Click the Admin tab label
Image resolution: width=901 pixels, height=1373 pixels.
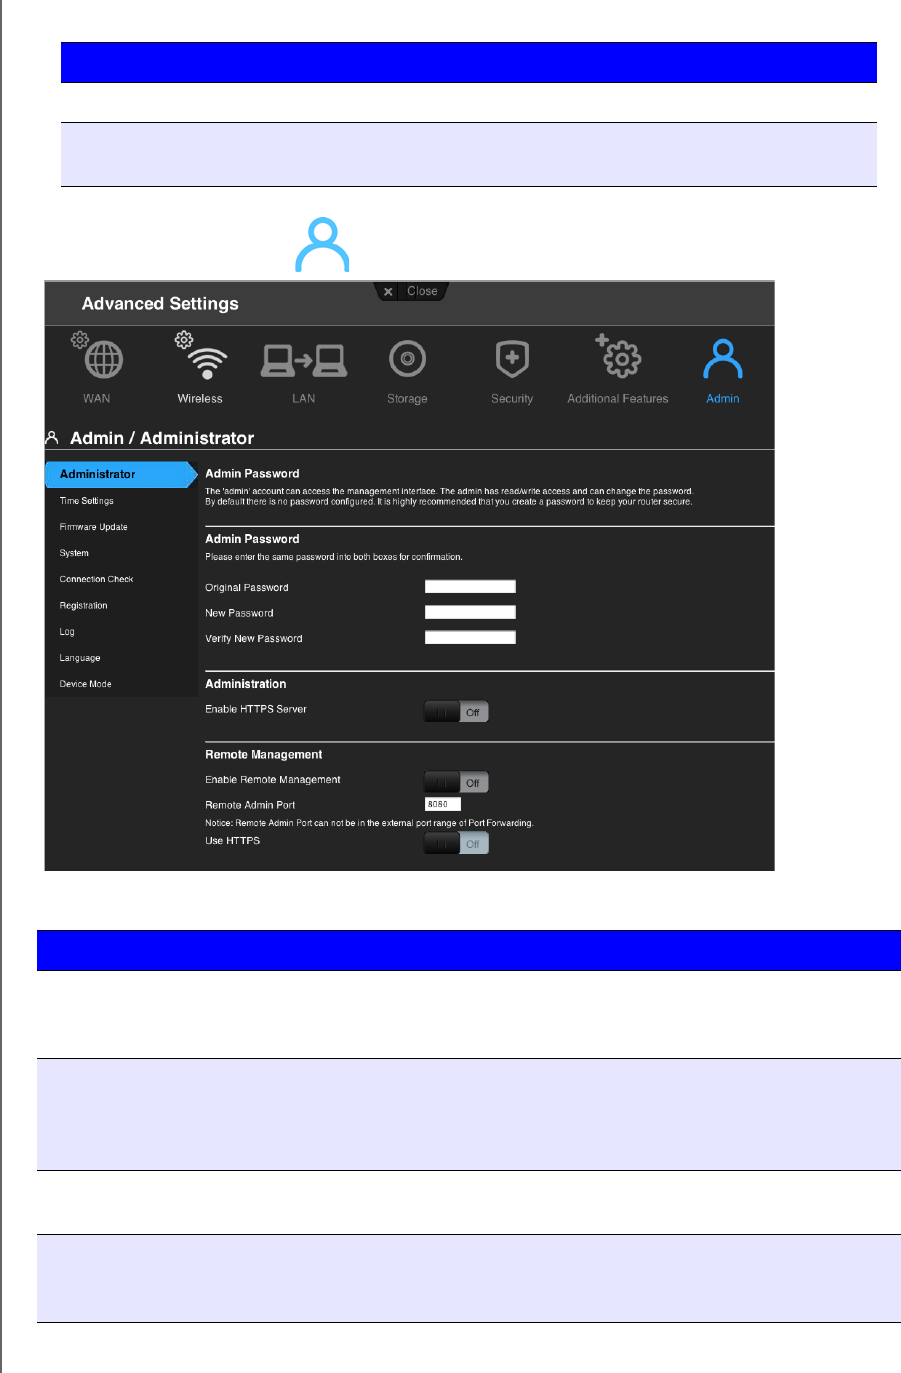(x=723, y=399)
